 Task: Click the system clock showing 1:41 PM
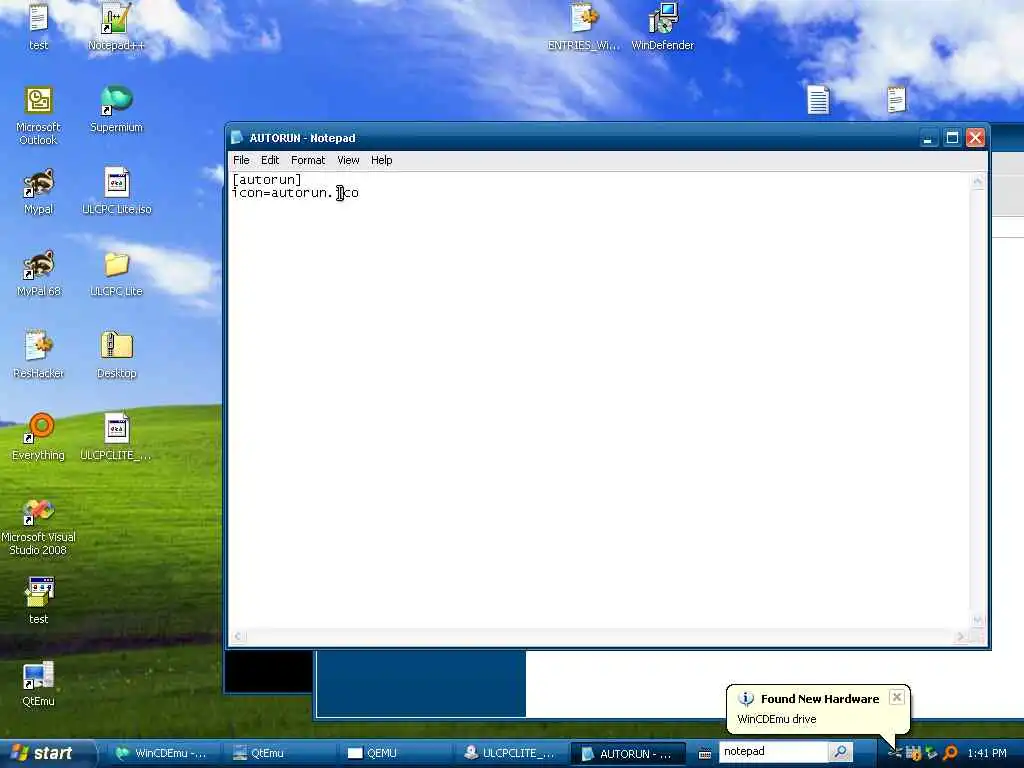coord(987,753)
